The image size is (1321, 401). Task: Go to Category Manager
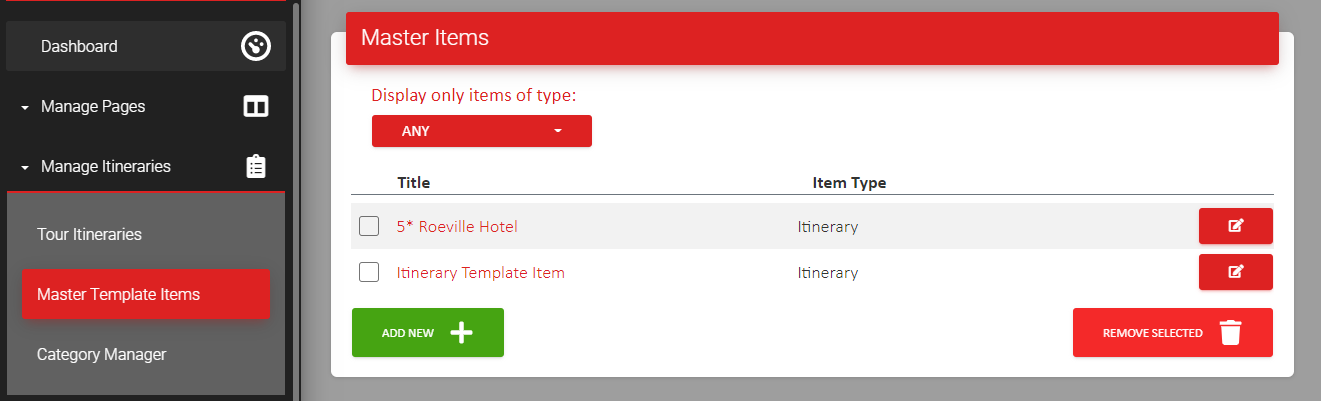[101, 354]
